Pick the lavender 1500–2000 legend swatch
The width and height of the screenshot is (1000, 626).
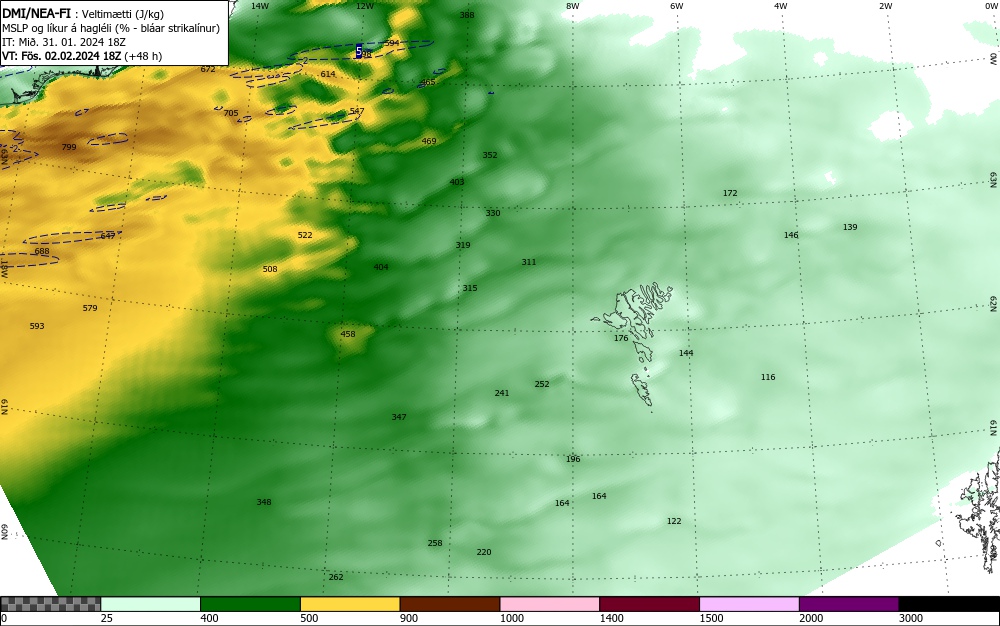(749, 604)
